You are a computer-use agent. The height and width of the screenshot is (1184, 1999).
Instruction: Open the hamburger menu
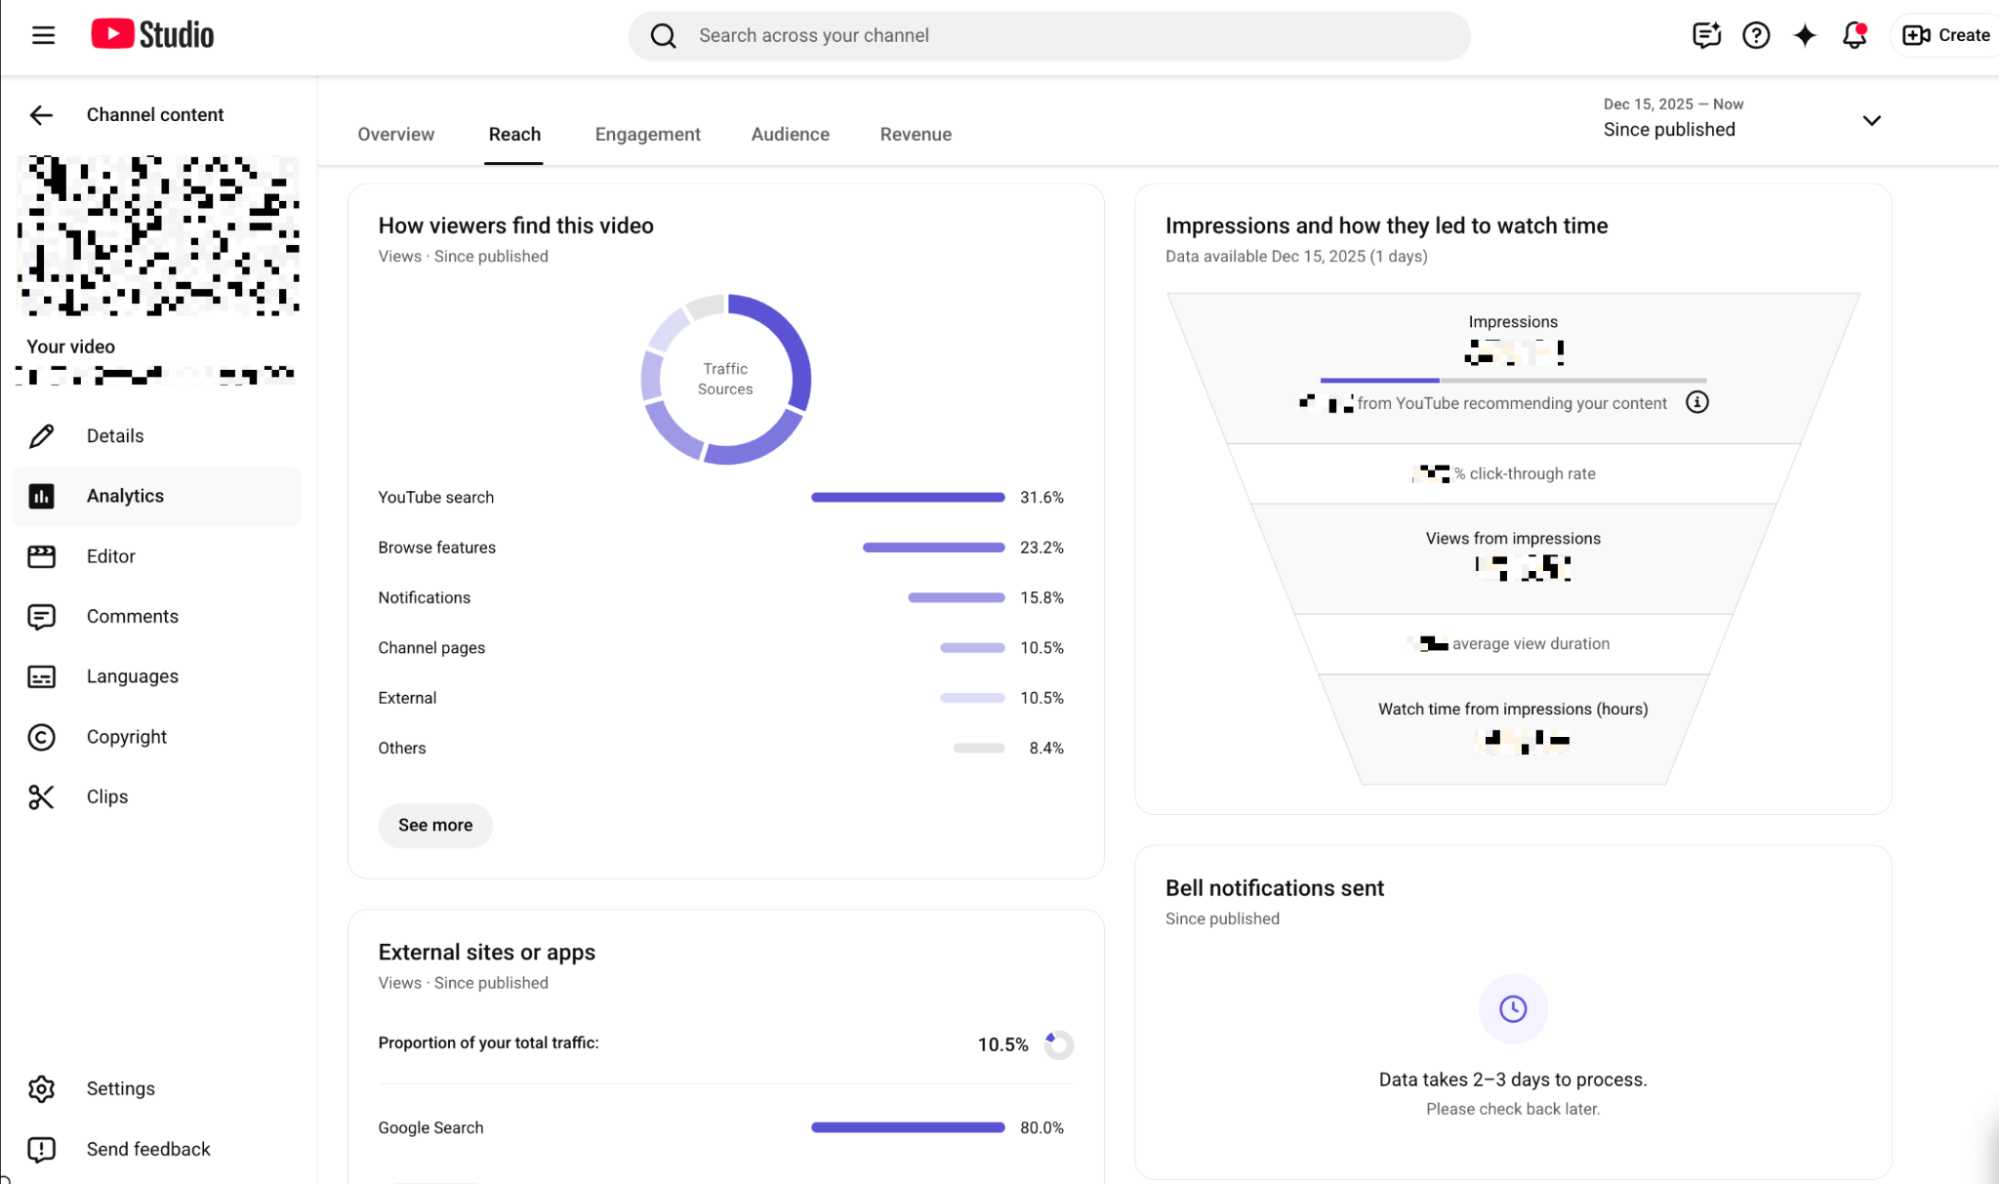click(x=43, y=34)
